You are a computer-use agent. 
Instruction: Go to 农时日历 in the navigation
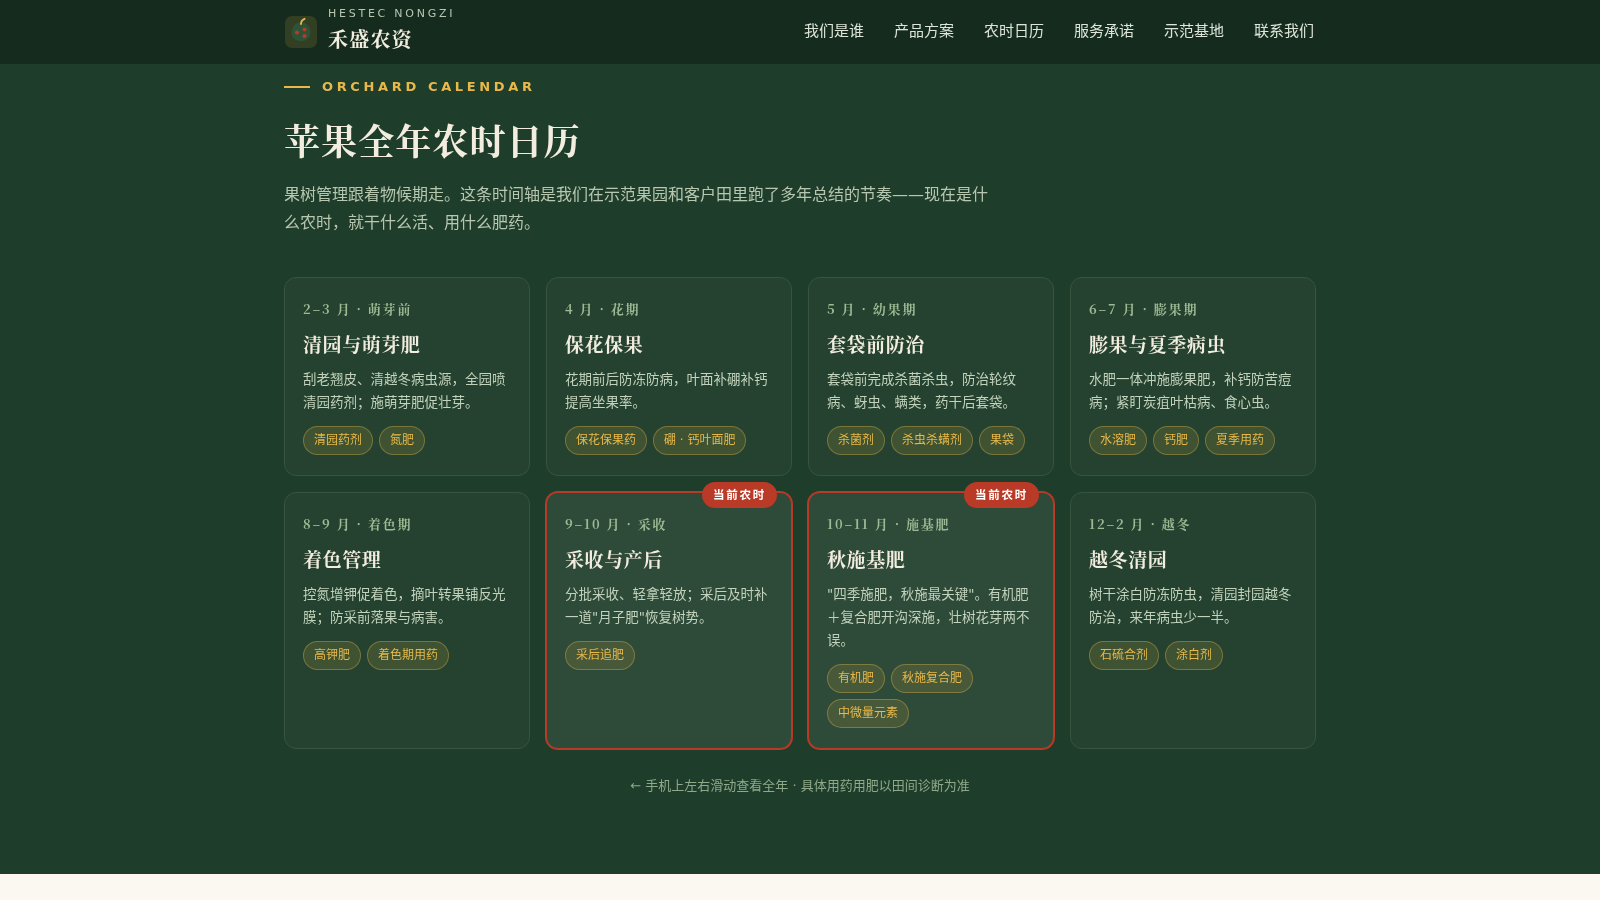1014,31
